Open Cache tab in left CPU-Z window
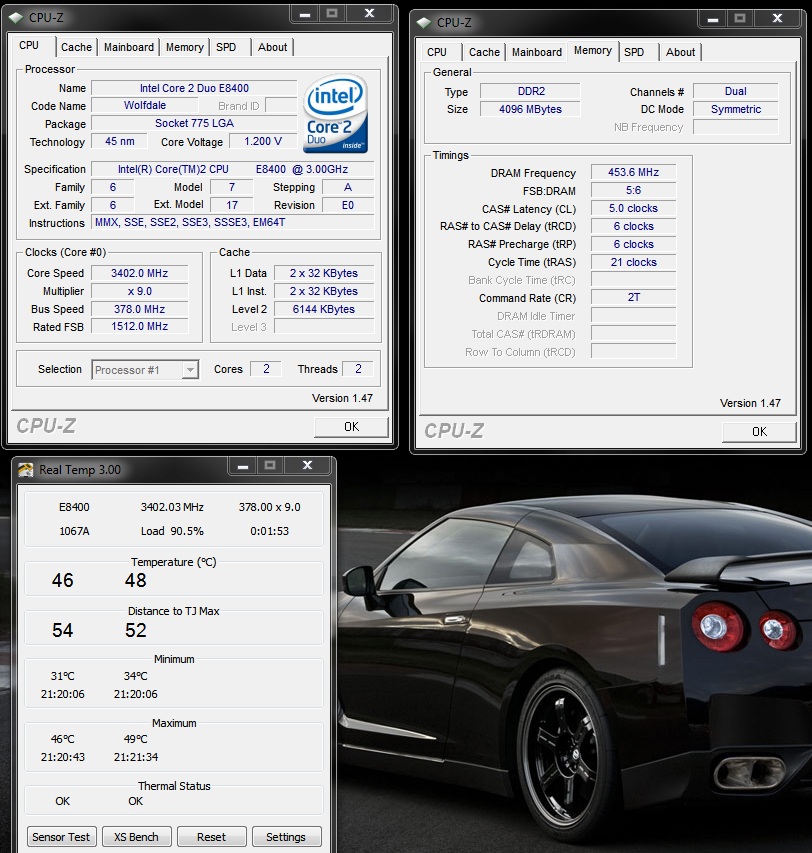This screenshot has width=812, height=853. point(76,47)
